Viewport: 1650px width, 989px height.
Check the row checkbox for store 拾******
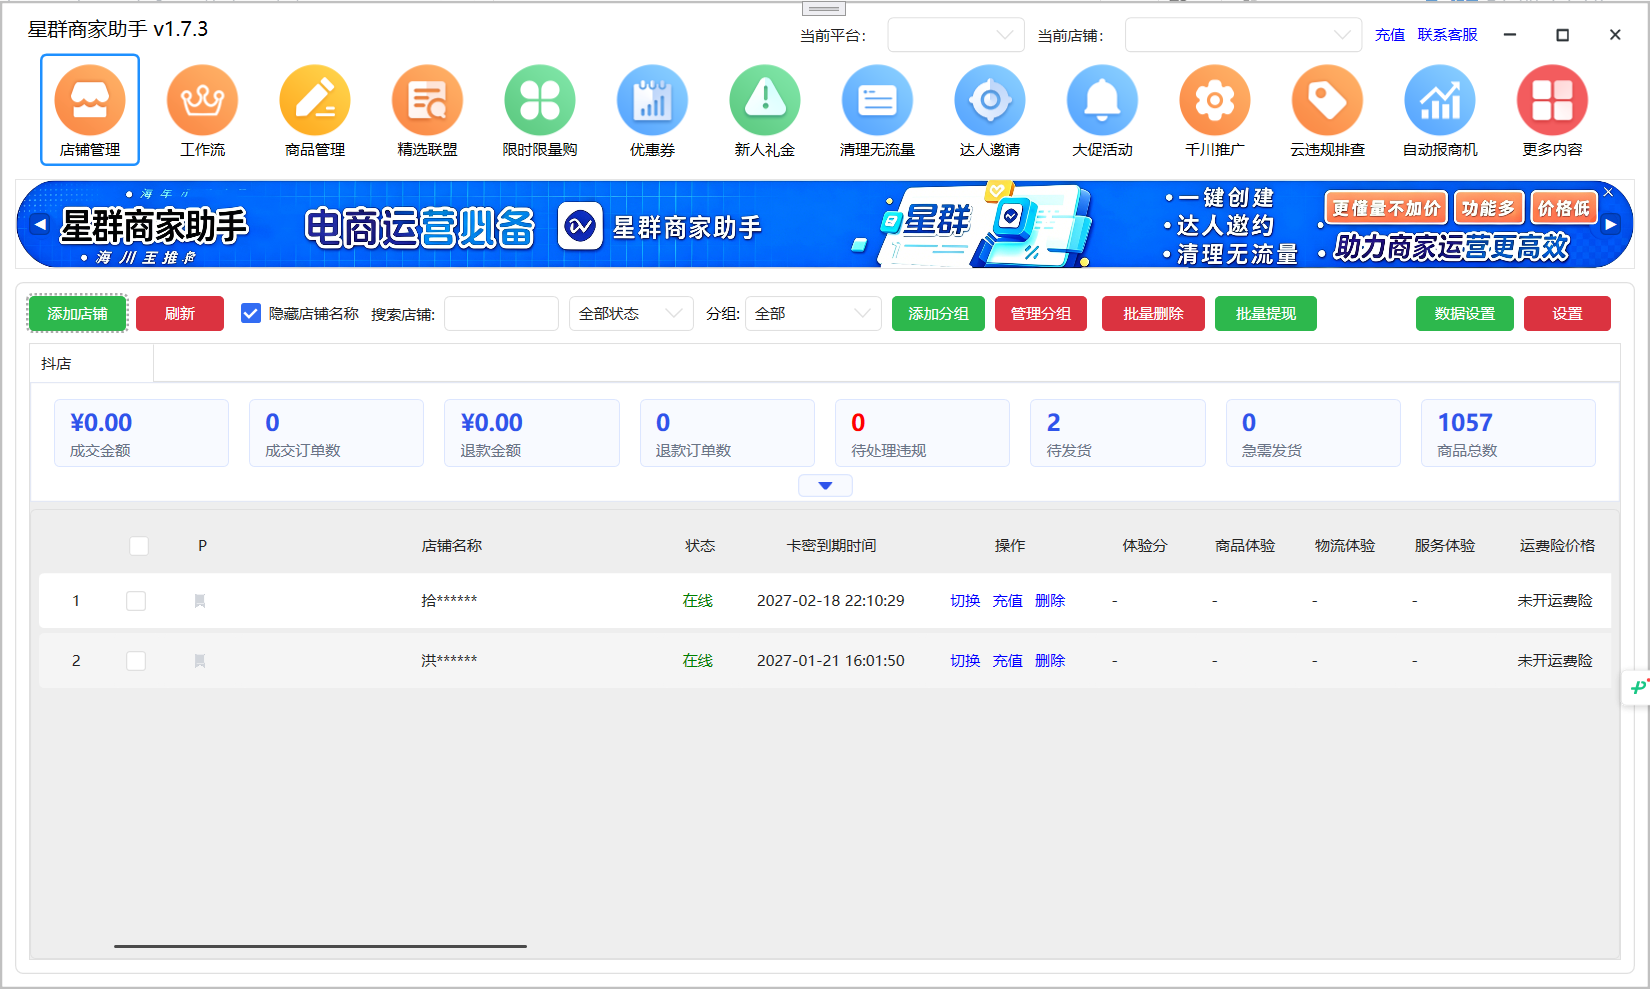(136, 601)
